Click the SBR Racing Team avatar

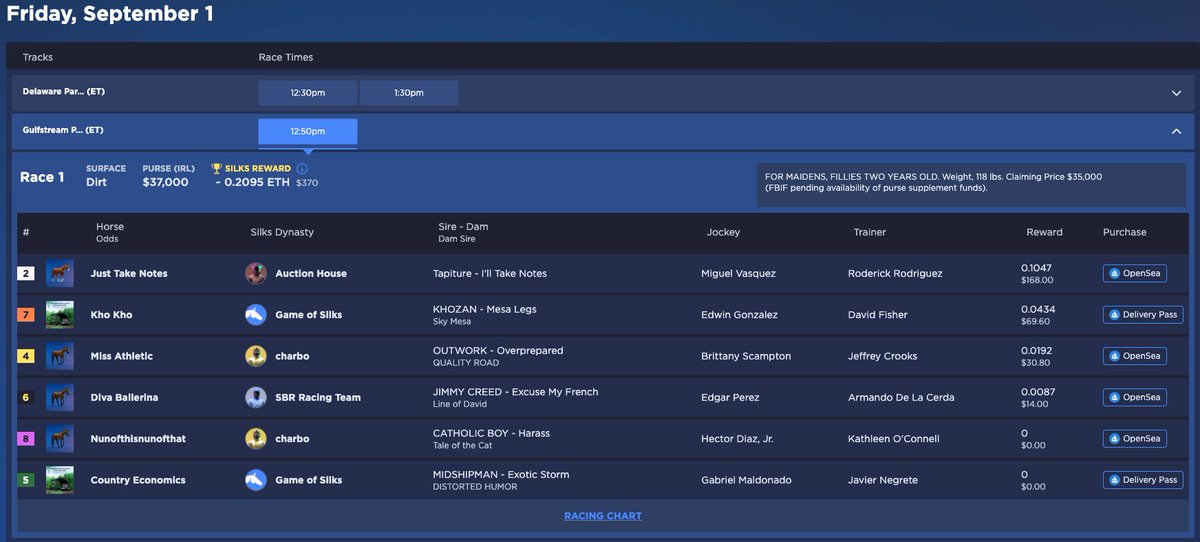pyautogui.click(x=256, y=397)
